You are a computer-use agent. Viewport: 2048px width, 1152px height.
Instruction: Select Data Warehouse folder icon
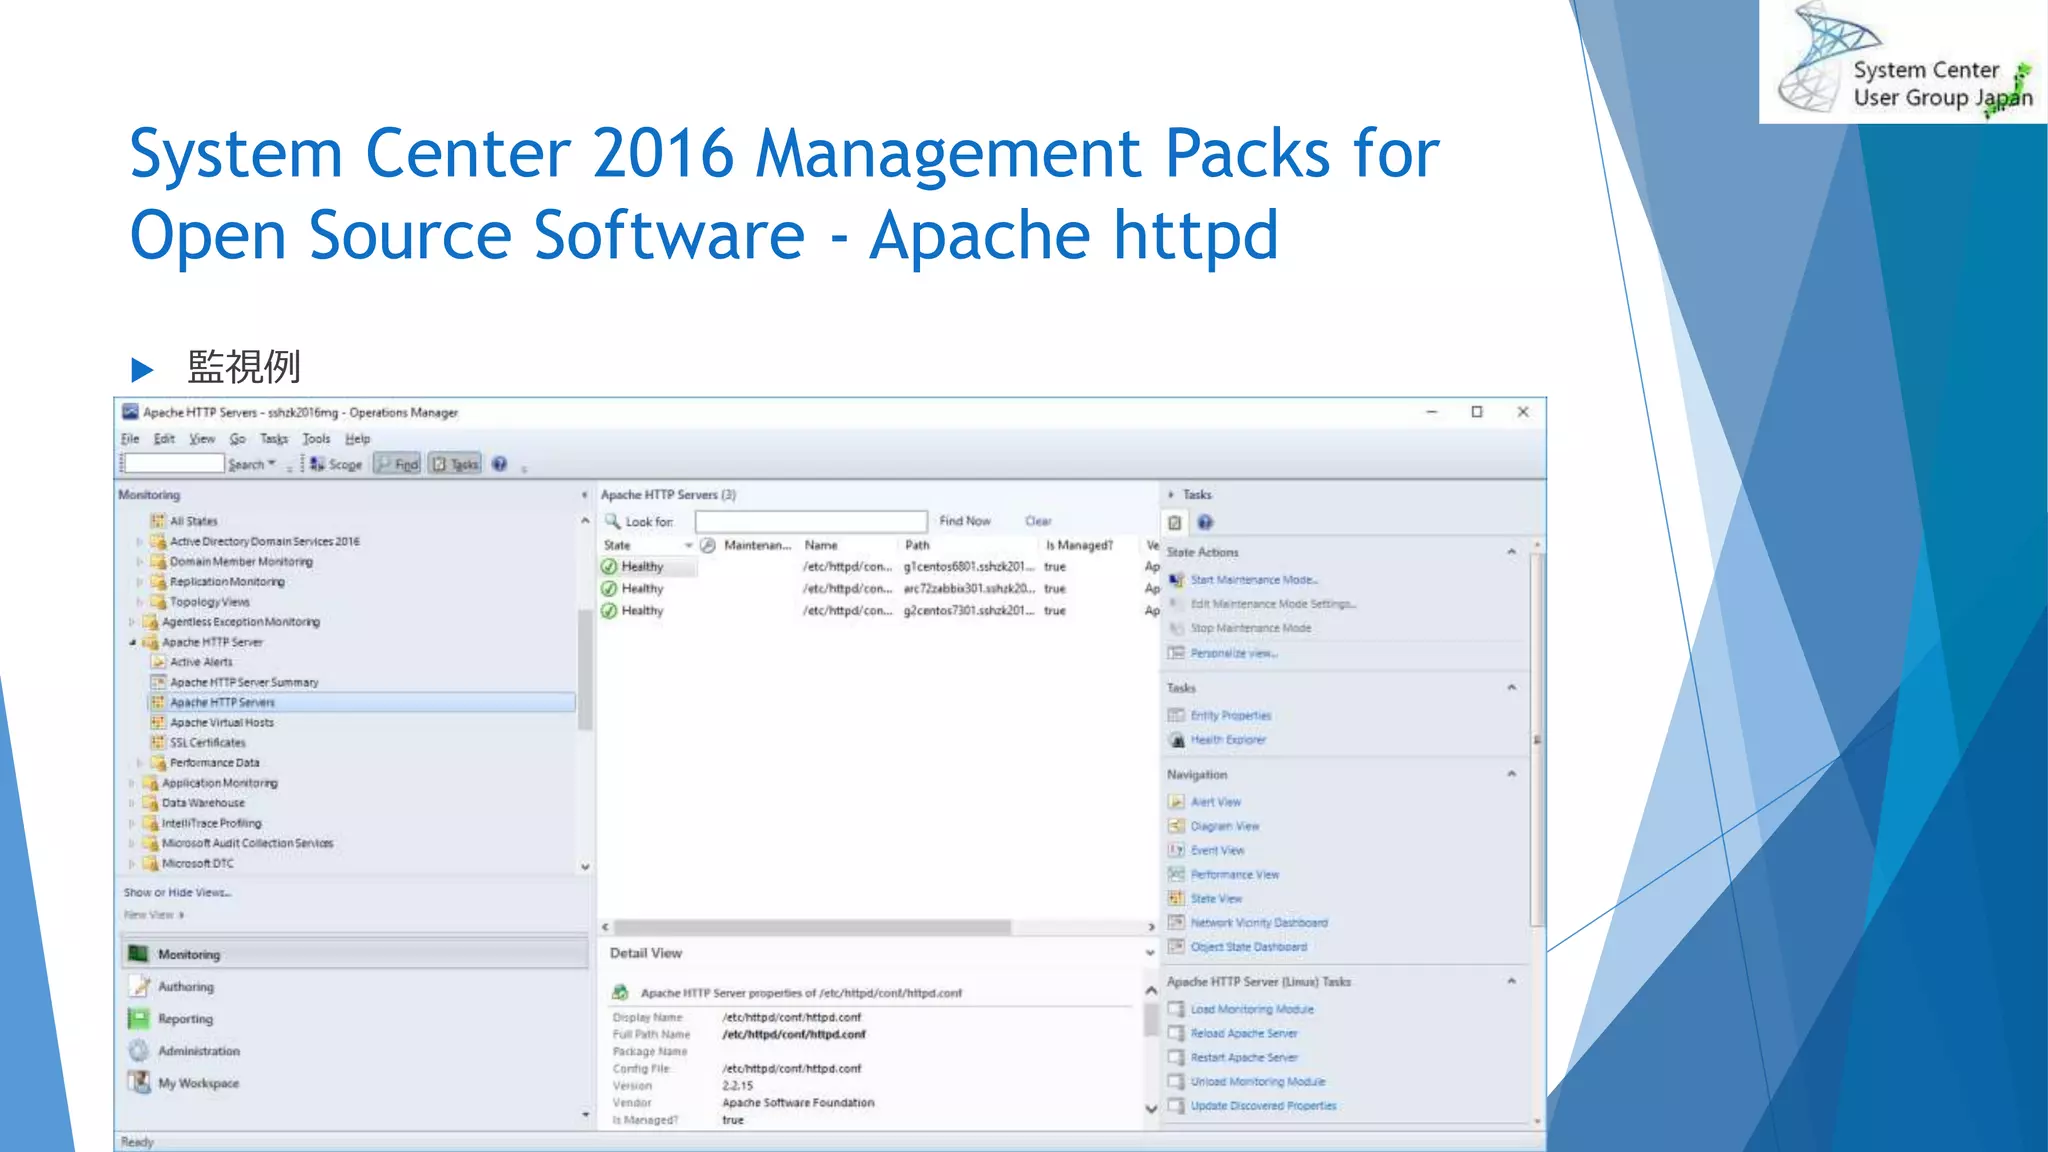point(150,803)
